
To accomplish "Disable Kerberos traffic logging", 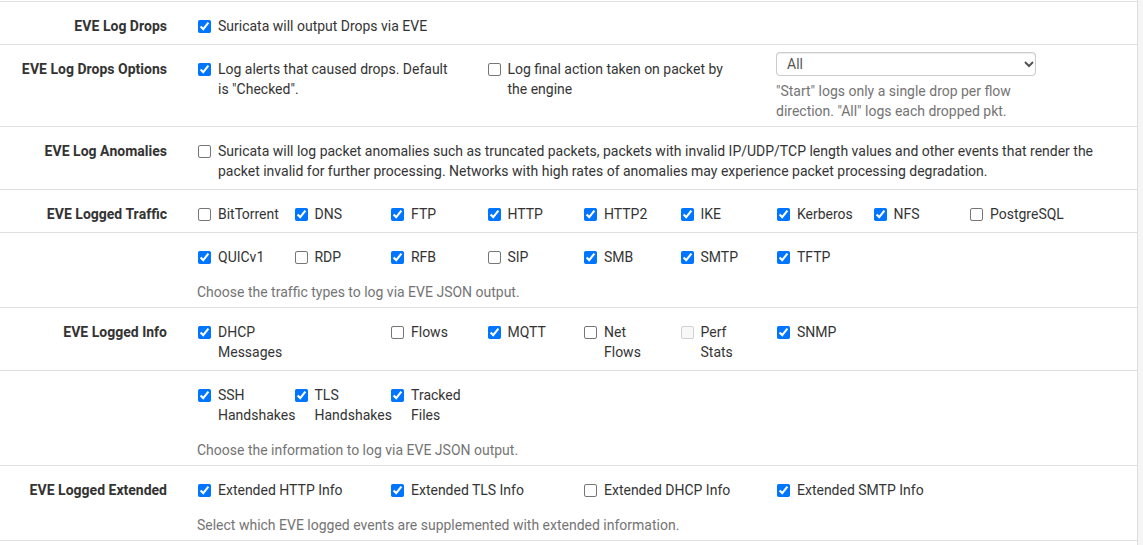I will click(x=784, y=214).
